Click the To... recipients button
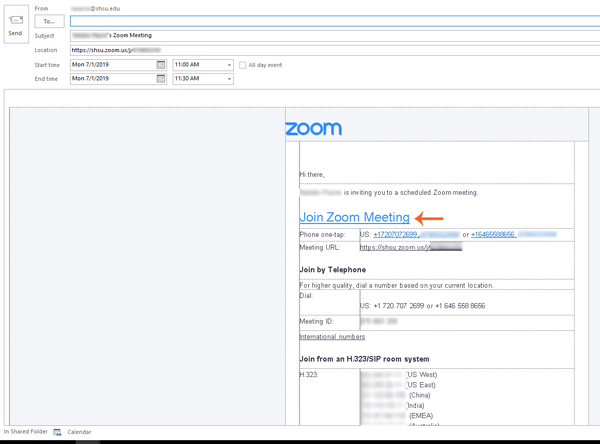 click(49, 21)
